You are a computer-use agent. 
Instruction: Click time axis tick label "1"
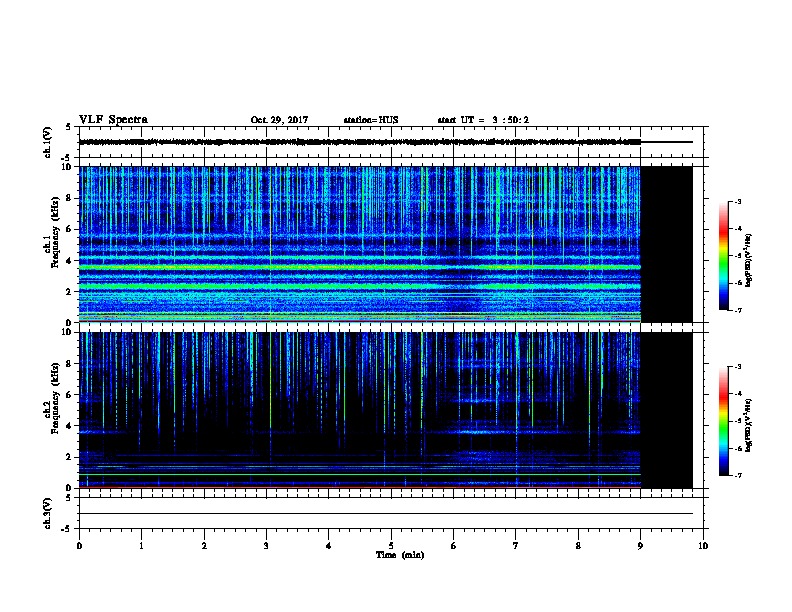(x=141, y=546)
